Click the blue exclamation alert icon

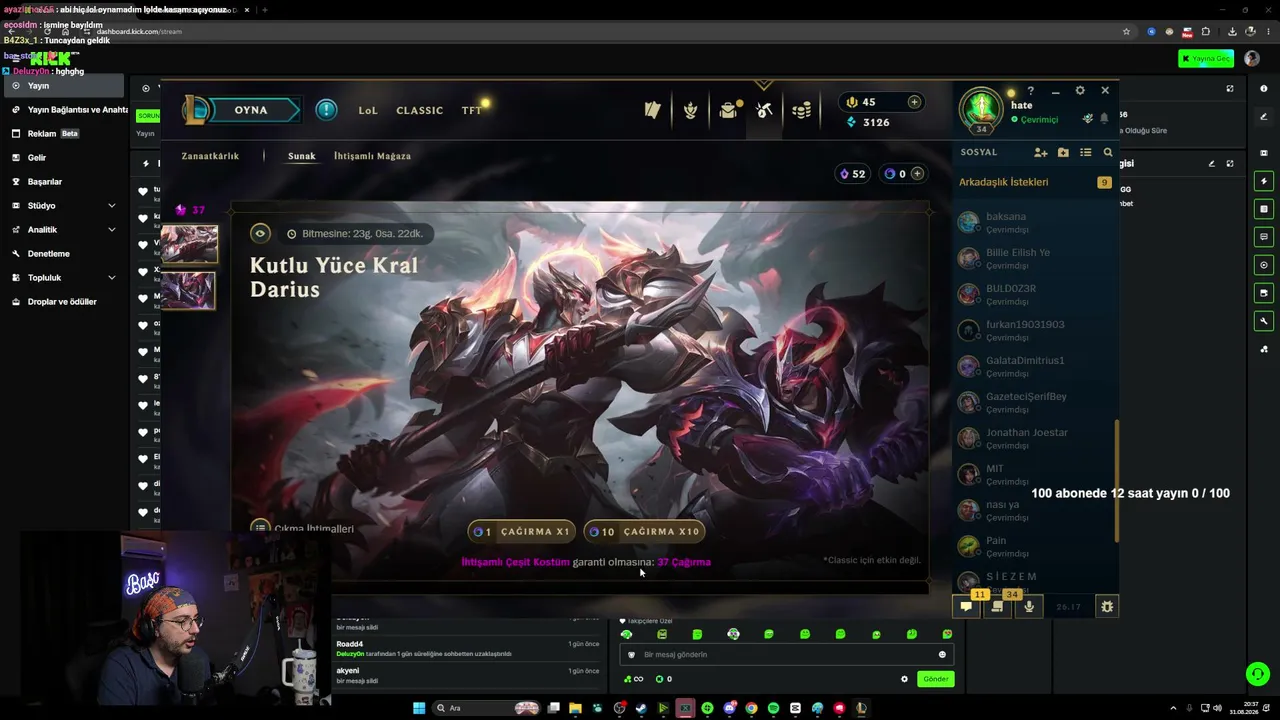(x=326, y=109)
